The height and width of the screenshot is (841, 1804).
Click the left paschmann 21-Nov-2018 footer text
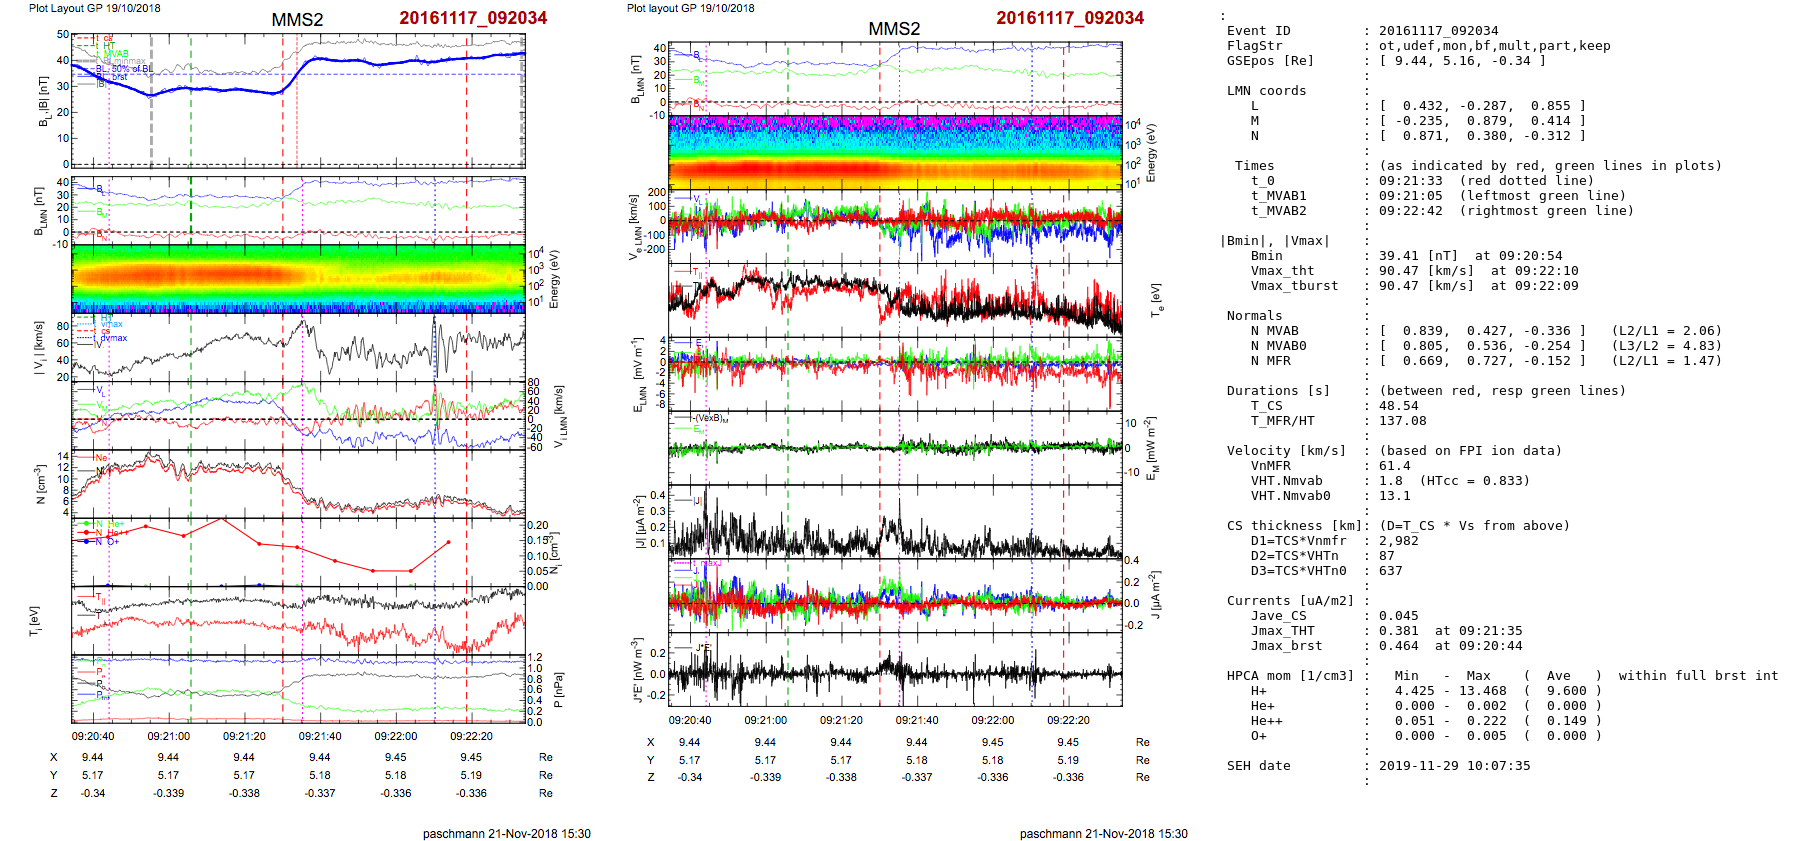click(506, 833)
